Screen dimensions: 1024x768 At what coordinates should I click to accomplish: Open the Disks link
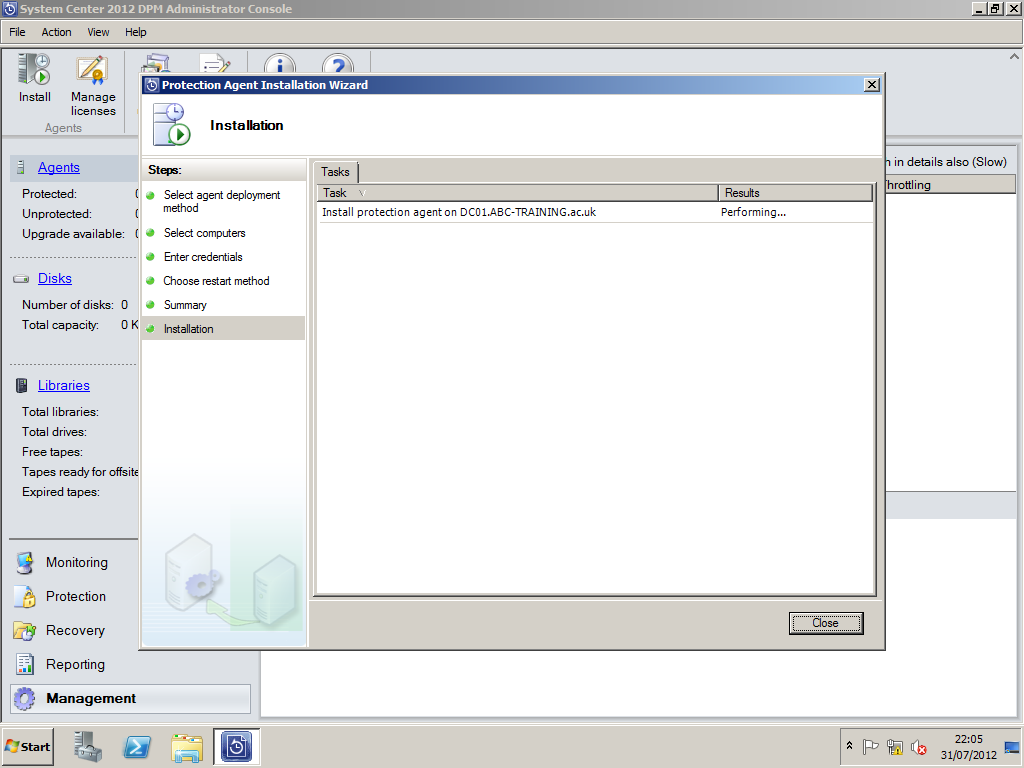55,279
